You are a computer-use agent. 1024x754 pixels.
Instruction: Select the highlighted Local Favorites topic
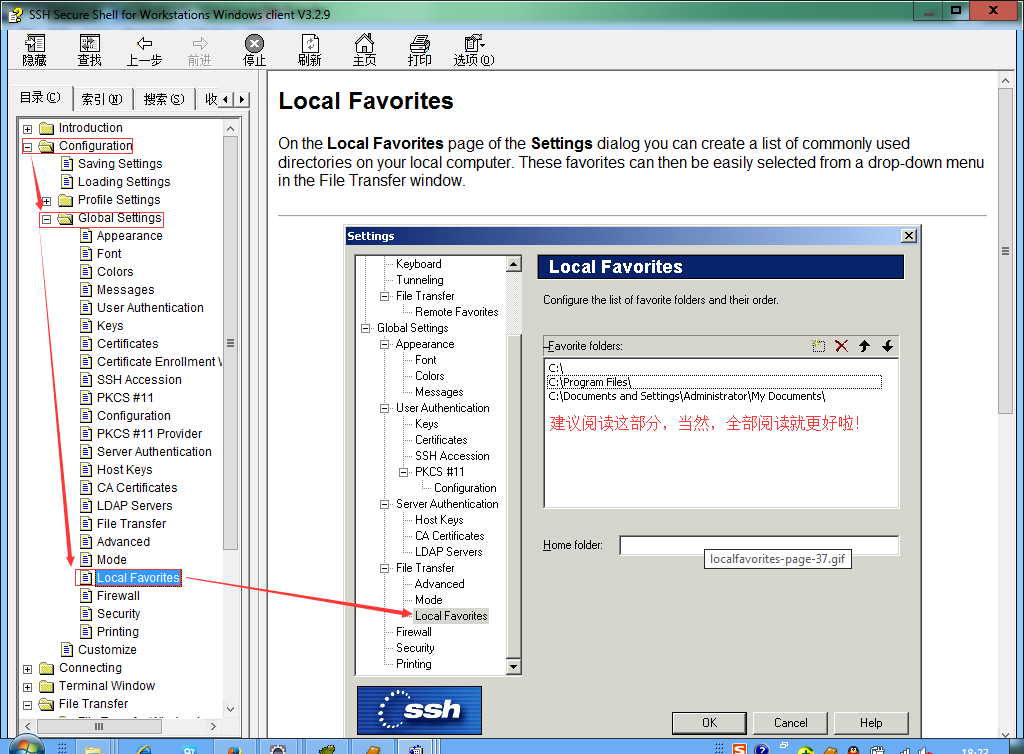point(138,578)
